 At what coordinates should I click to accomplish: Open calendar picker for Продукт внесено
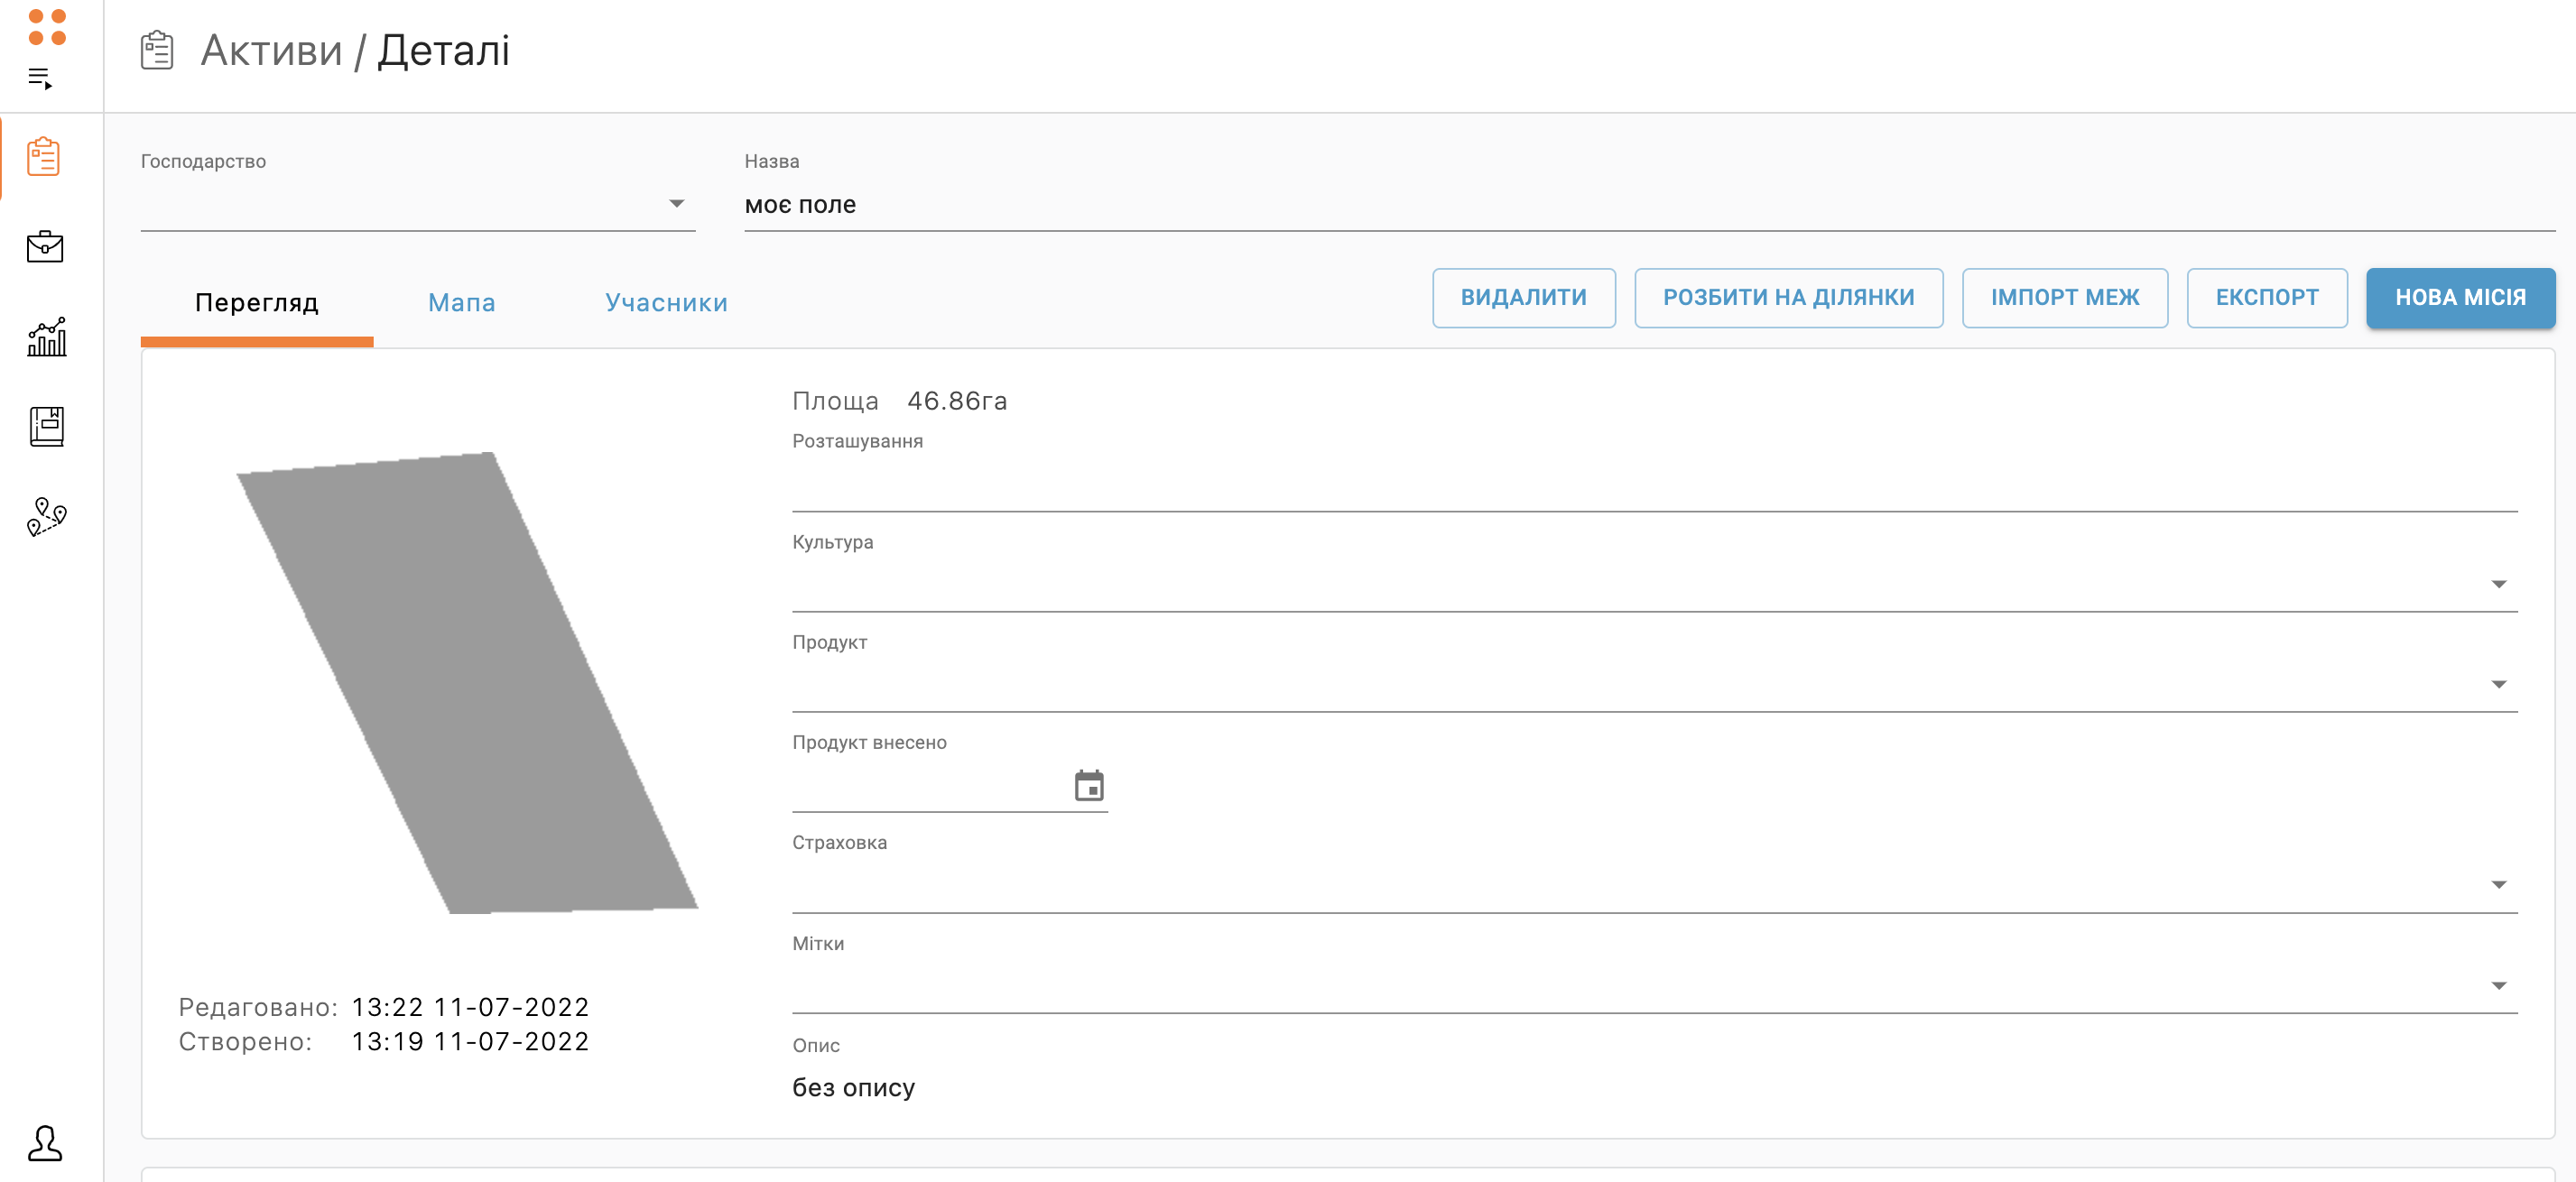tap(1088, 786)
